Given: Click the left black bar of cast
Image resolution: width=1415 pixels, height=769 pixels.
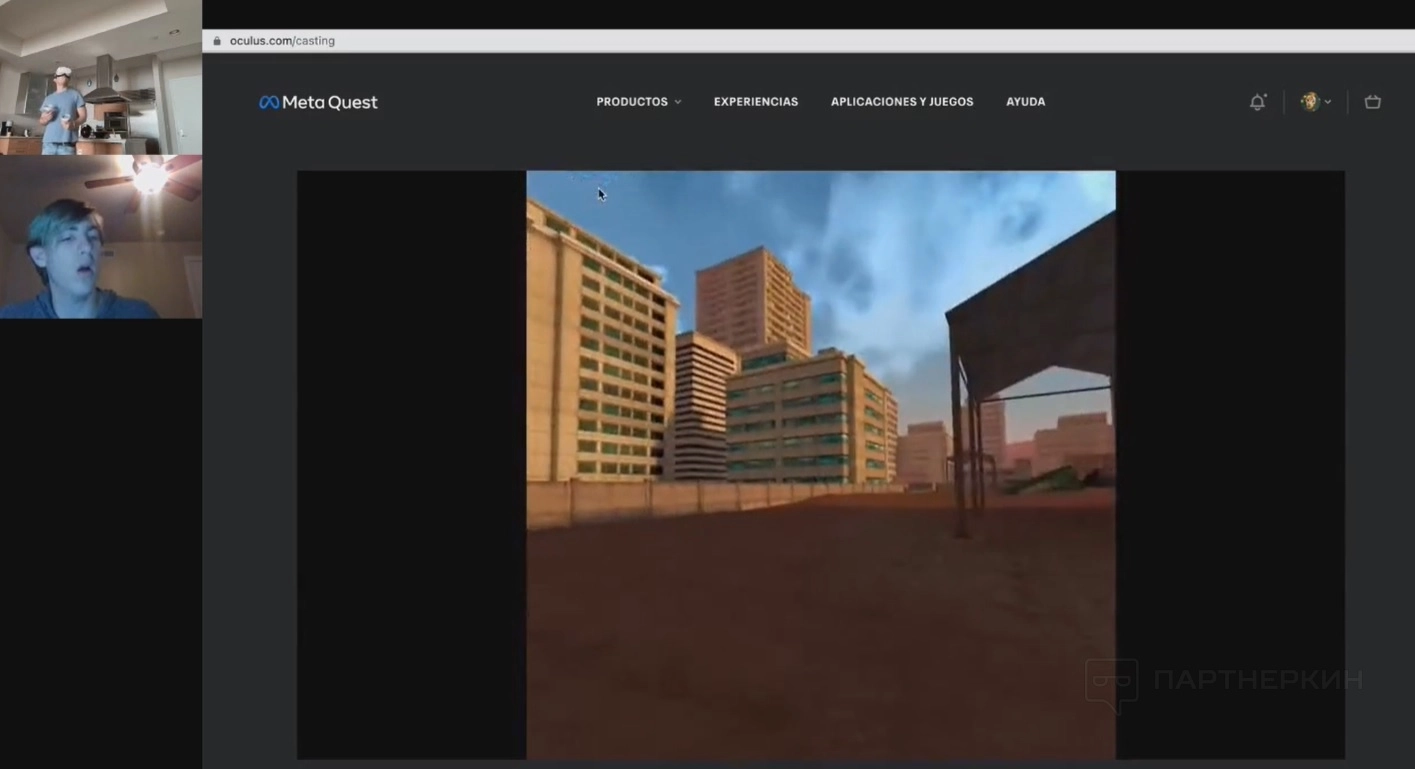Looking at the screenshot, I should click(x=411, y=464).
